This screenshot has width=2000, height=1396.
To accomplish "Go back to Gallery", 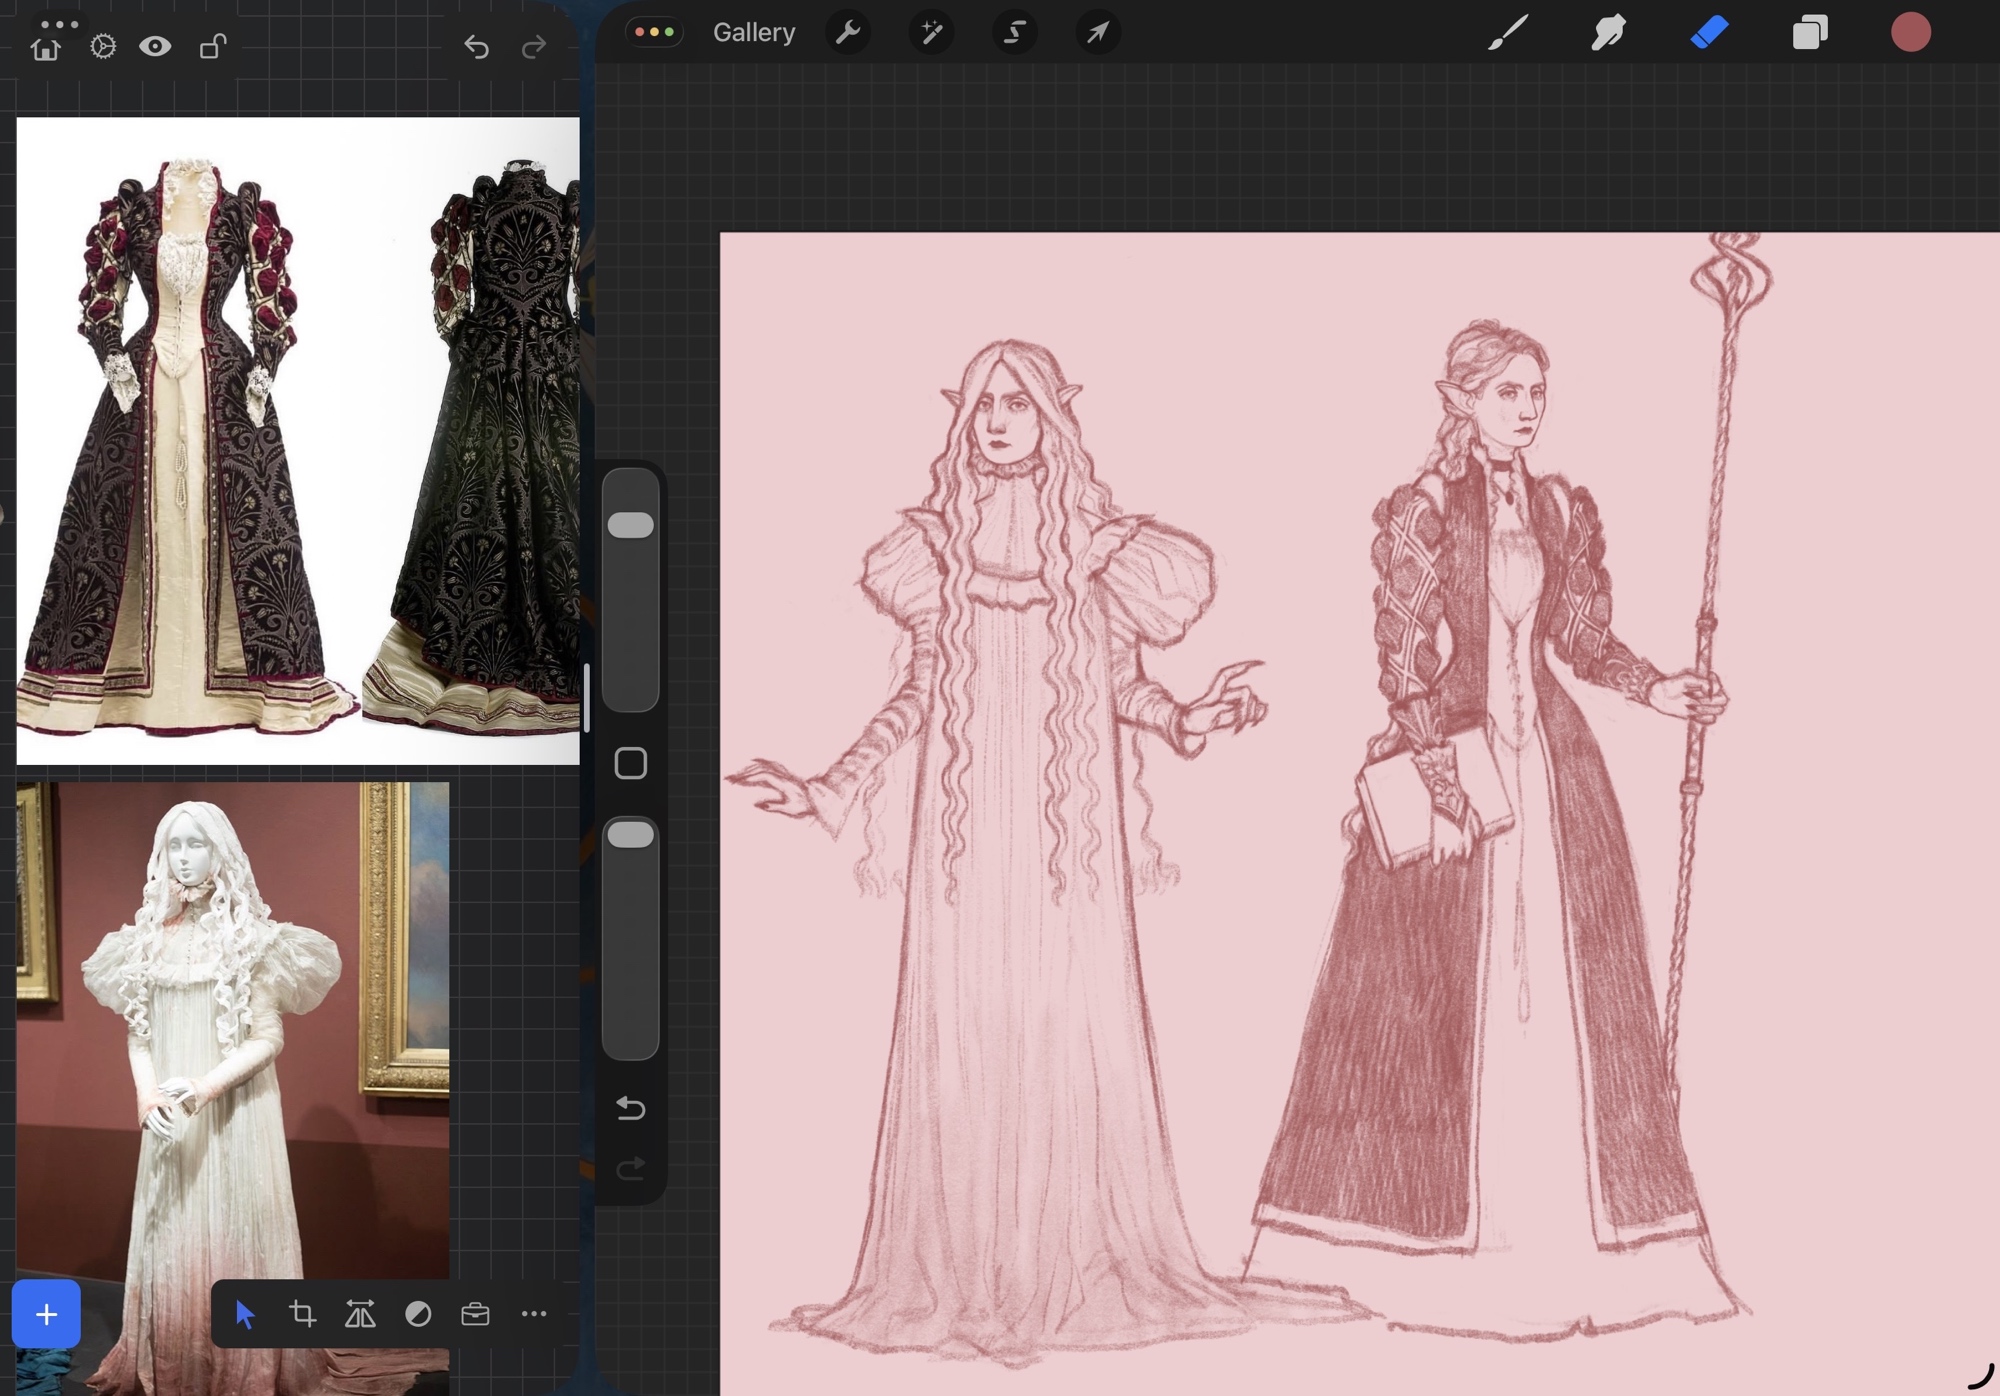I will [x=754, y=33].
